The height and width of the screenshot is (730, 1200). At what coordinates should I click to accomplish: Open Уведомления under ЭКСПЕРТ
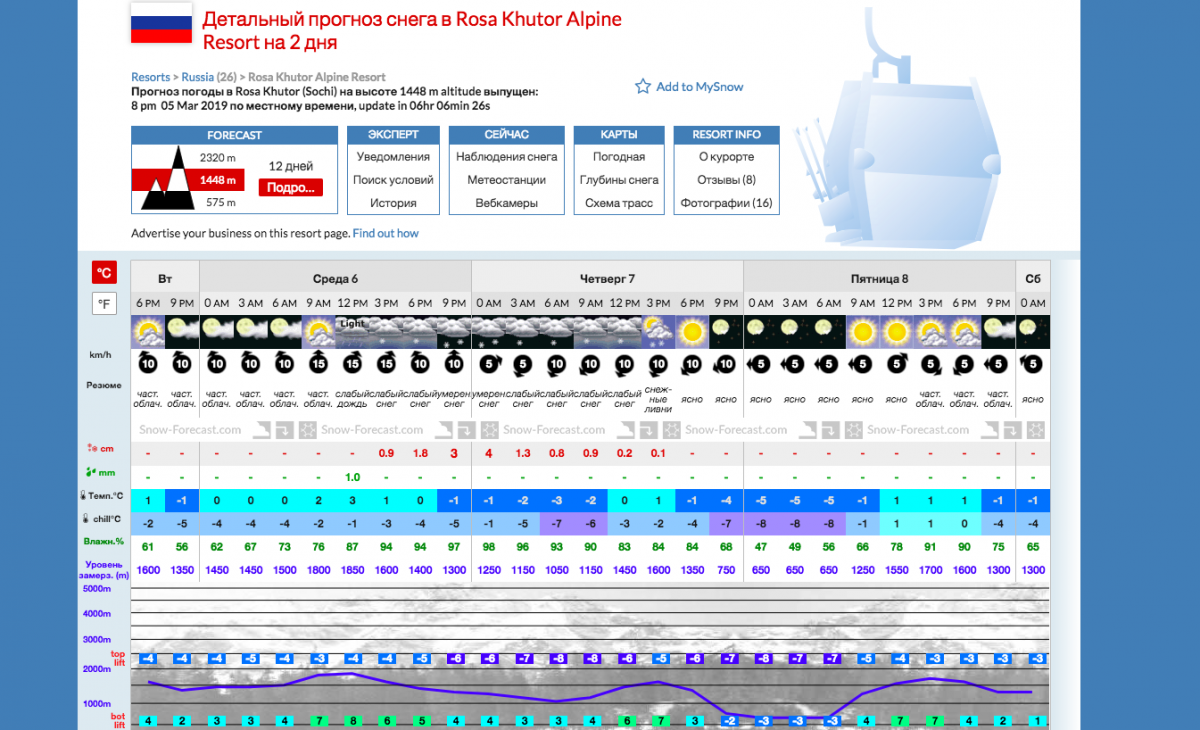(x=393, y=157)
